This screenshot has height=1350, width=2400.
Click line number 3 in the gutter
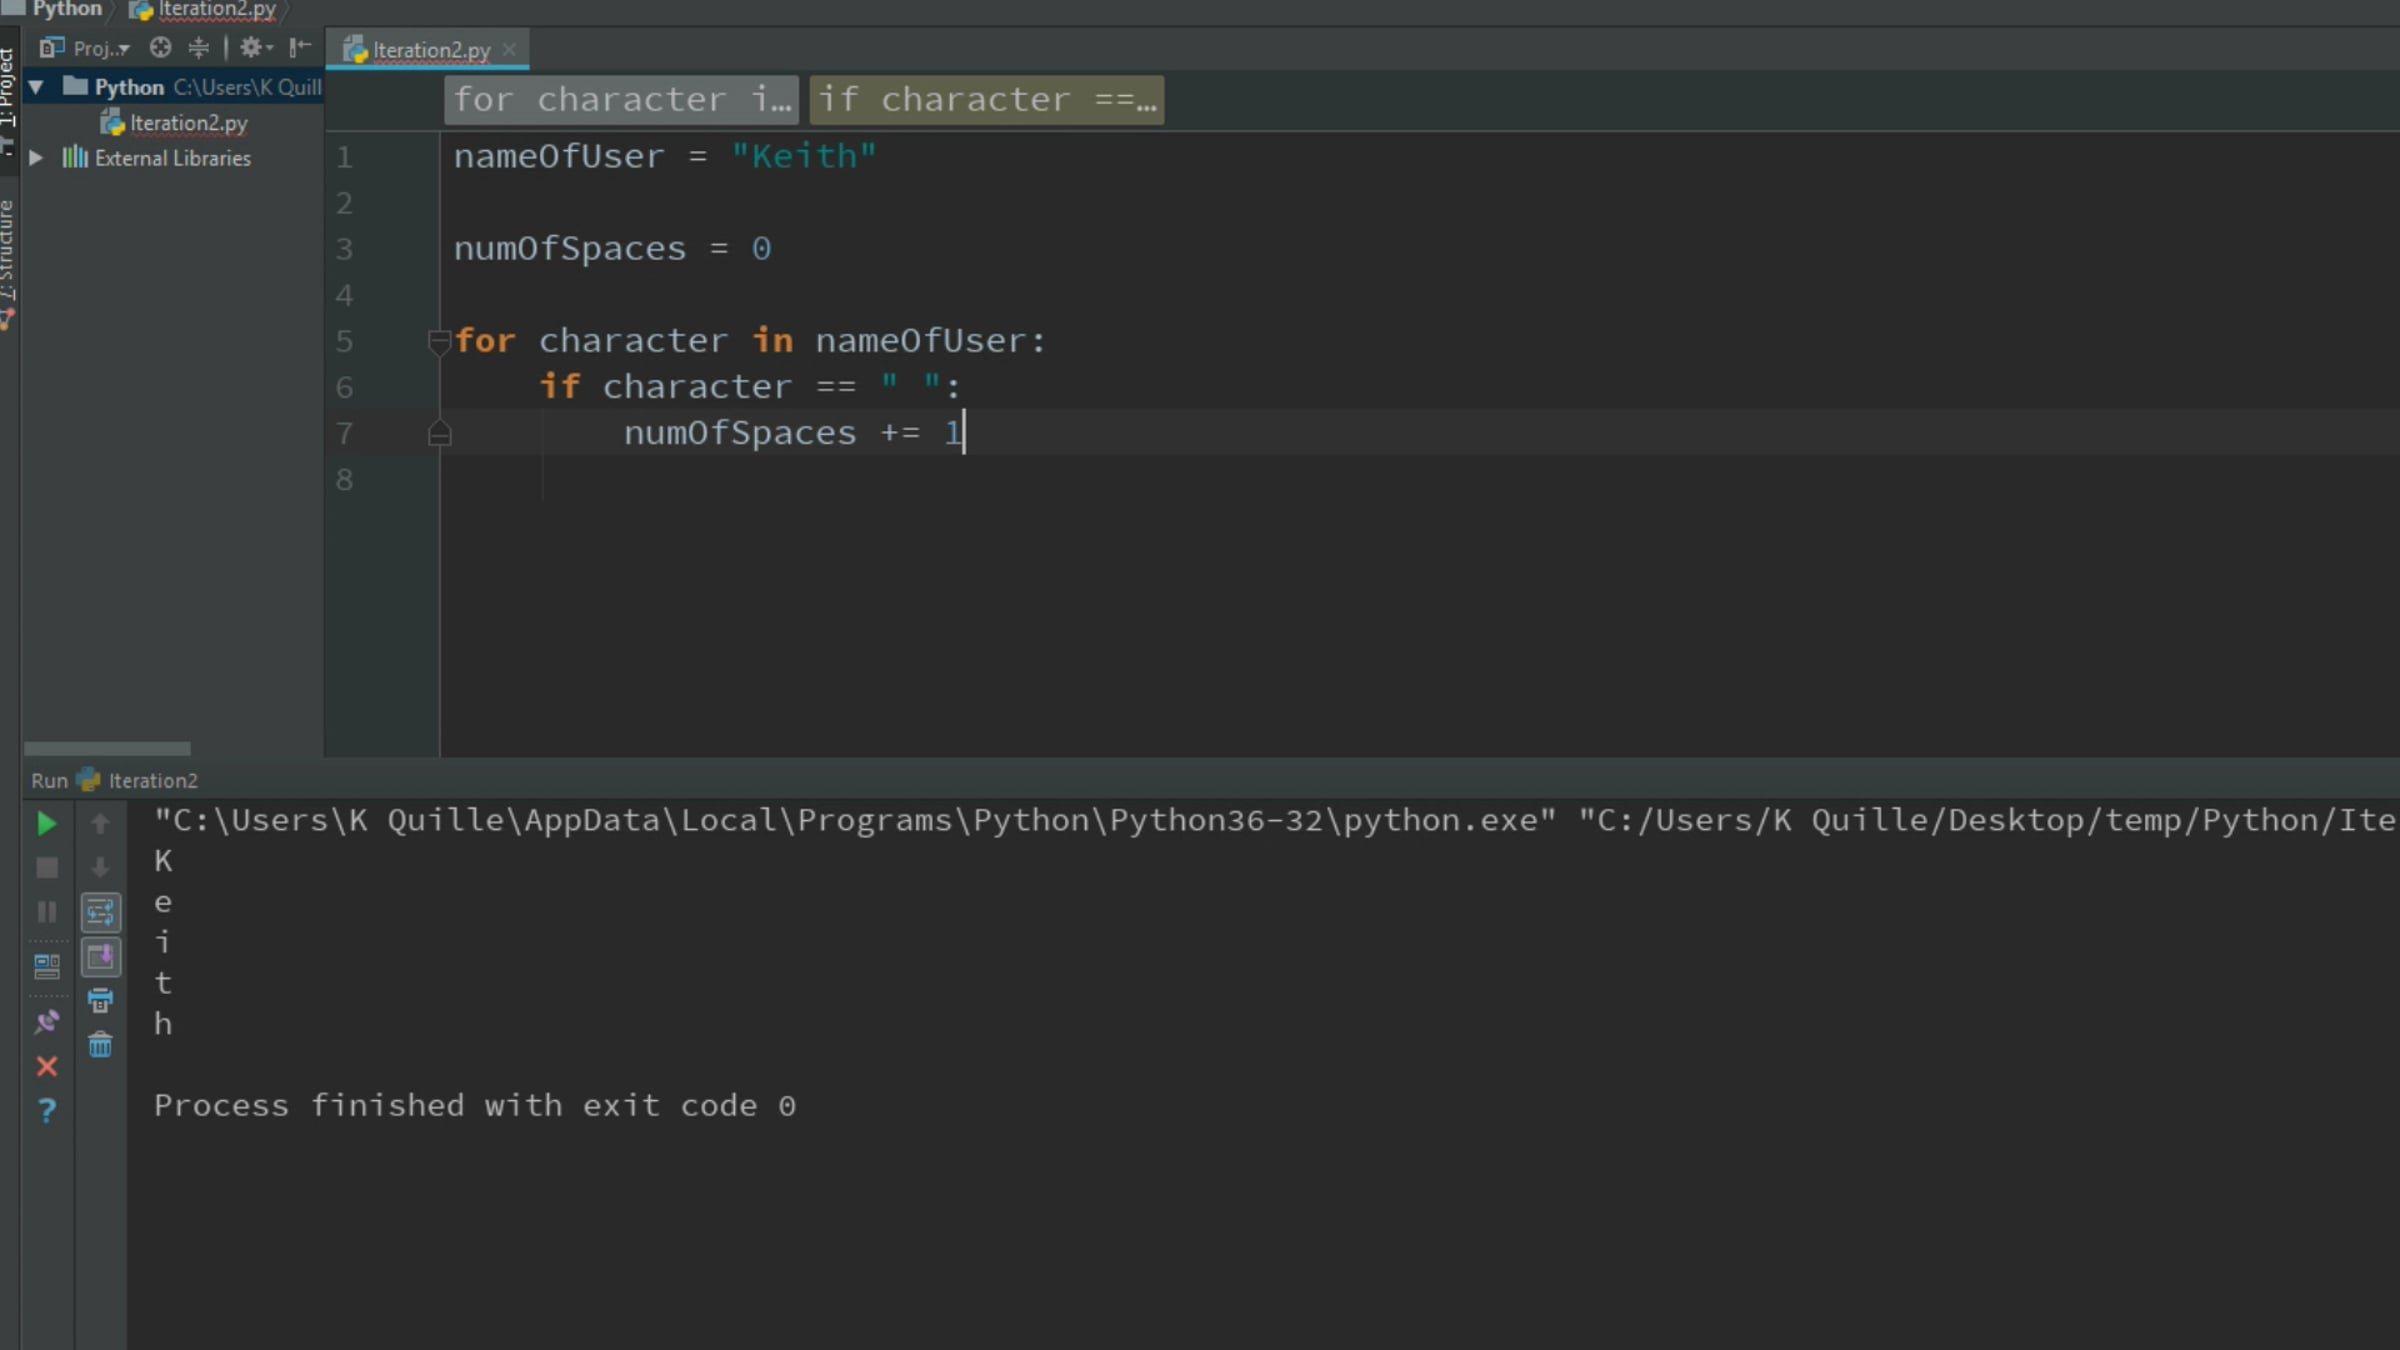(344, 249)
